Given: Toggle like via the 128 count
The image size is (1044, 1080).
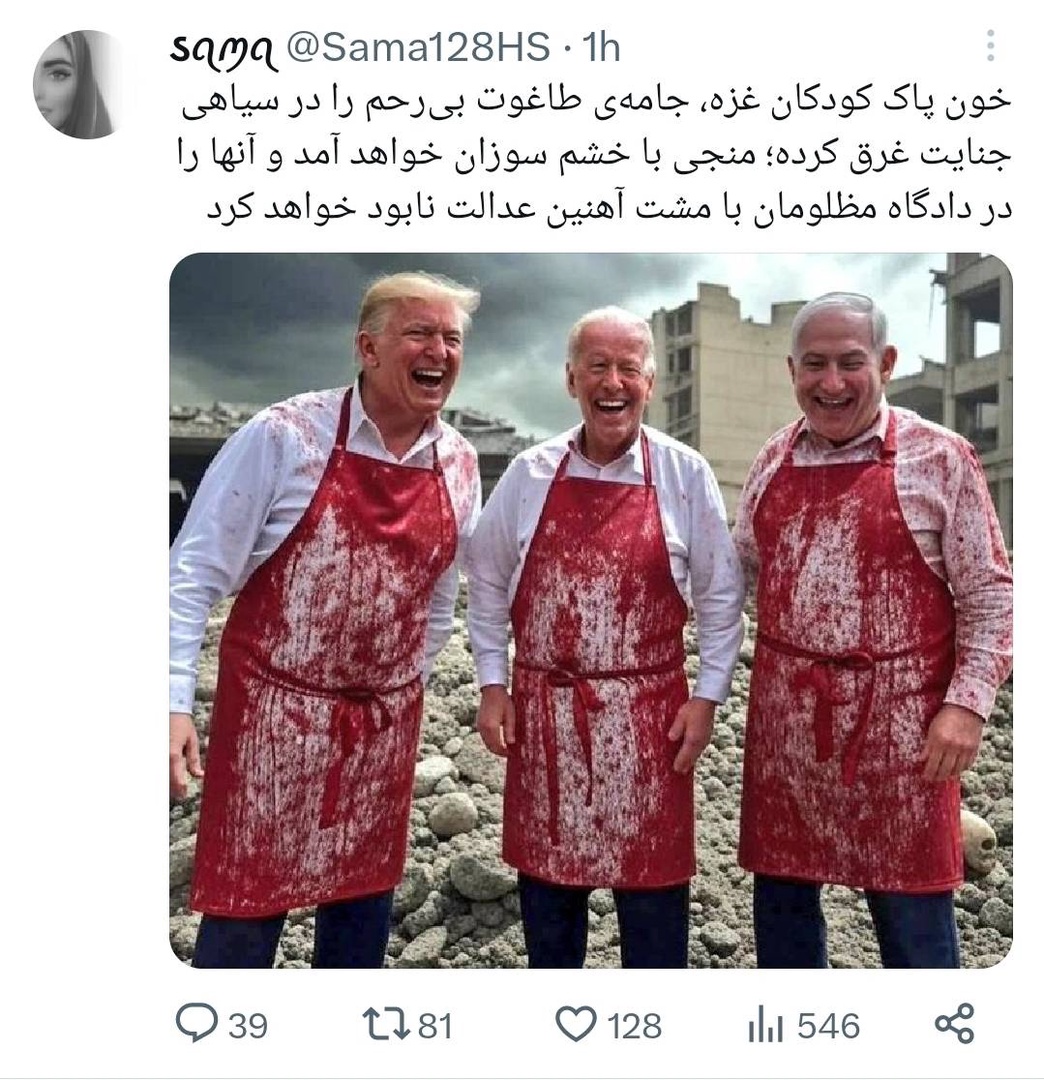Looking at the screenshot, I should click(634, 1026).
